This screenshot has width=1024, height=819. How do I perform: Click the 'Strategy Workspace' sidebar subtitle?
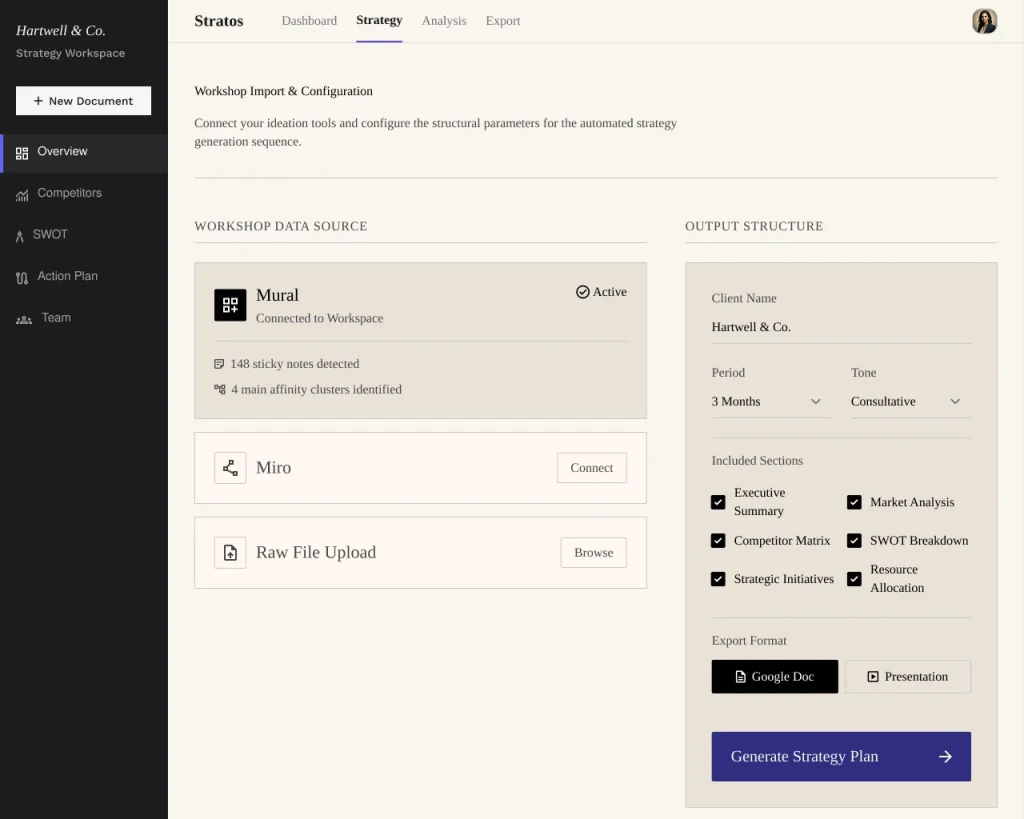[71, 53]
